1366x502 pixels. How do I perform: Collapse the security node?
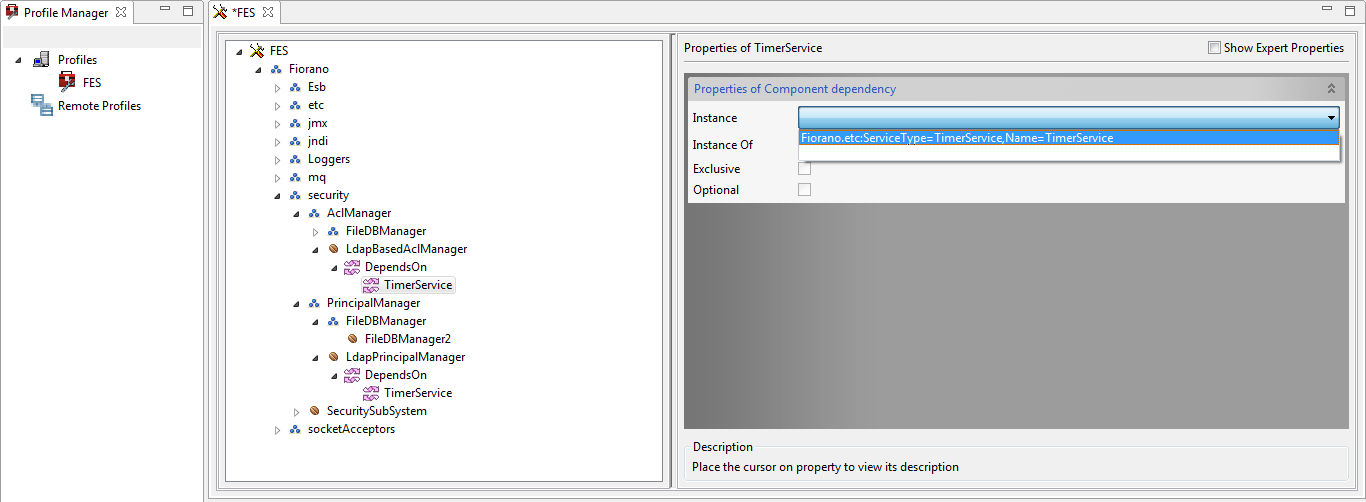pos(278,196)
